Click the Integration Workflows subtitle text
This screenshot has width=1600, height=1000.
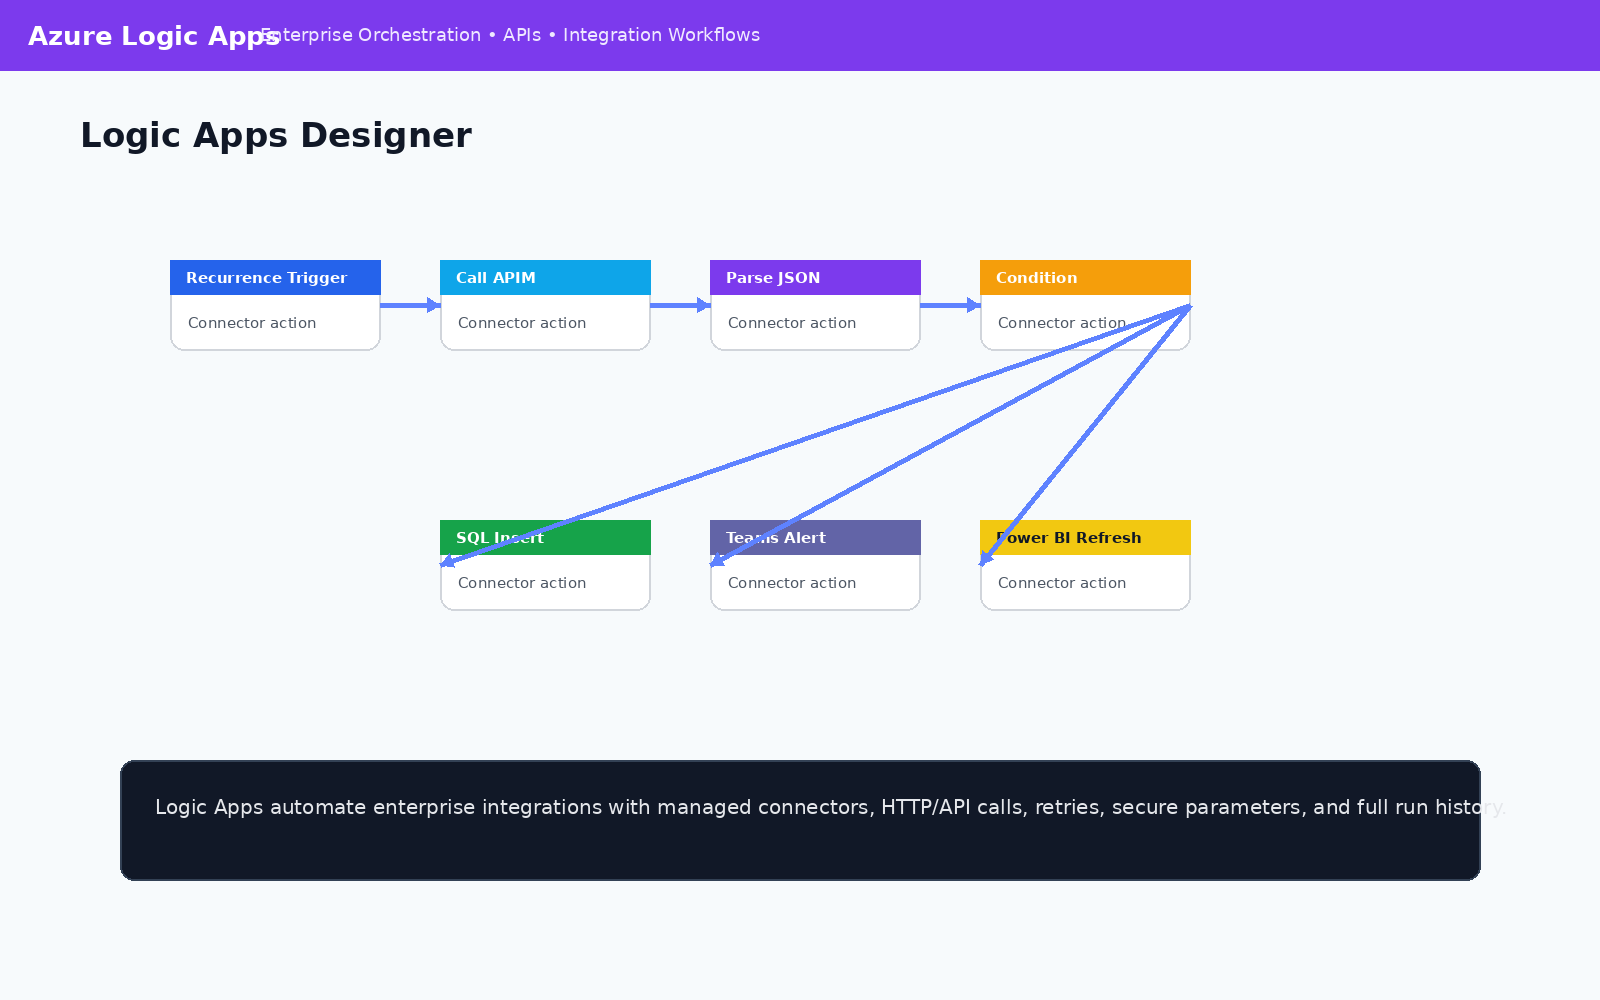pos(661,35)
